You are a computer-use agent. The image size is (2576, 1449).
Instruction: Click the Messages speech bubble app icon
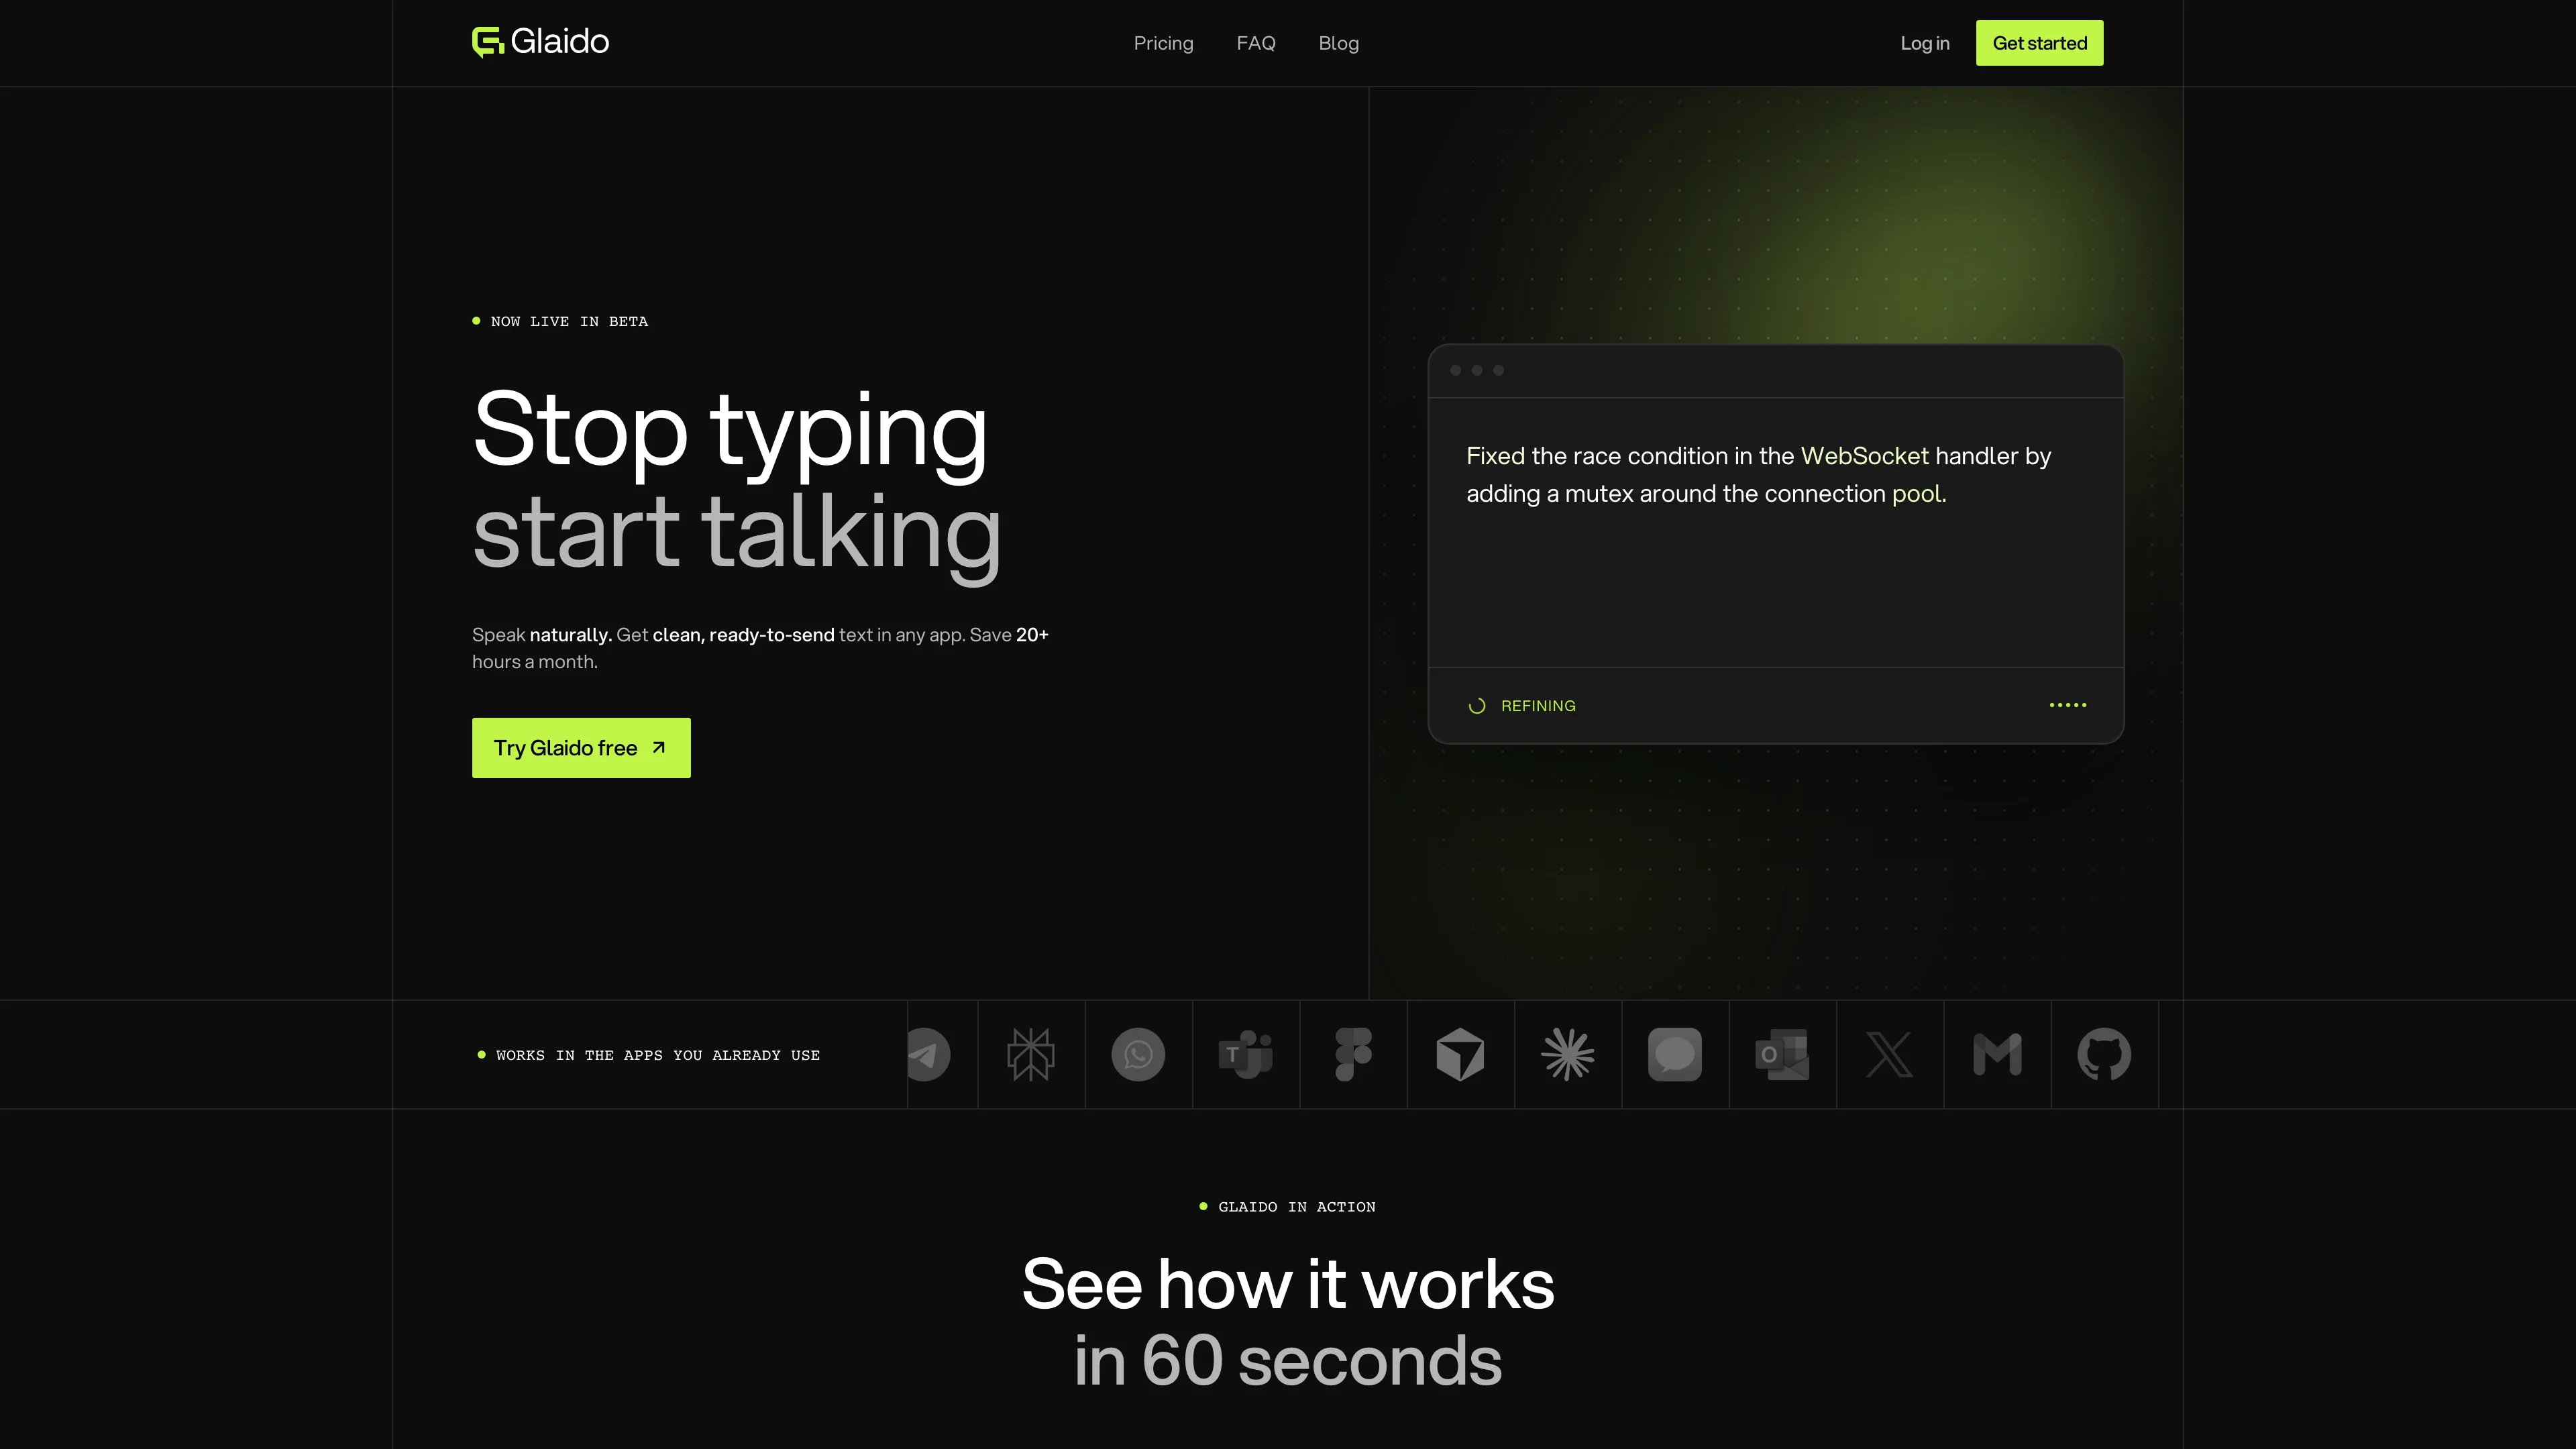1675,1054
